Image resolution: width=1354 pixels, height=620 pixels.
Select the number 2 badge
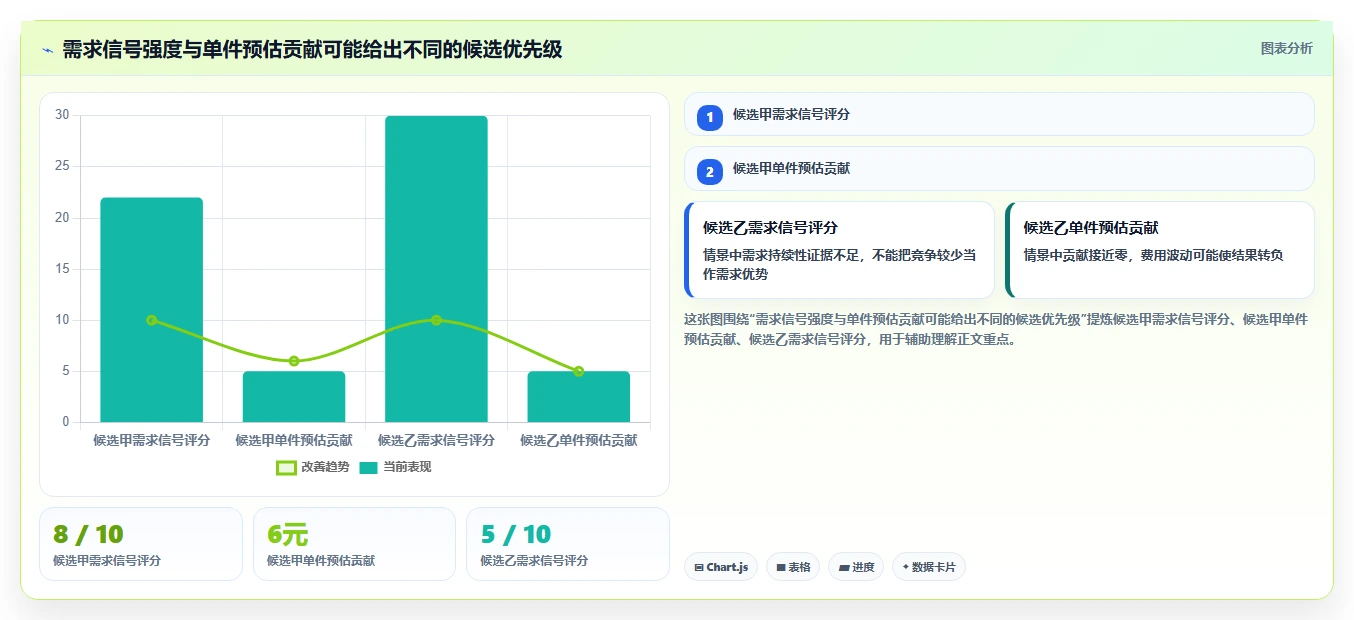[x=710, y=172]
